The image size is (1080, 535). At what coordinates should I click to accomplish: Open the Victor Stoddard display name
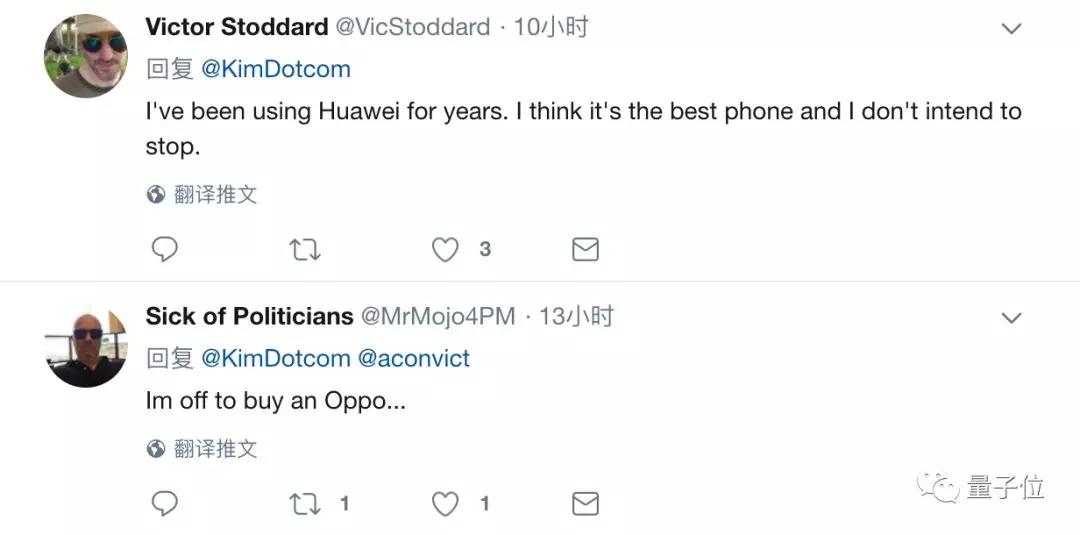coord(237,27)
